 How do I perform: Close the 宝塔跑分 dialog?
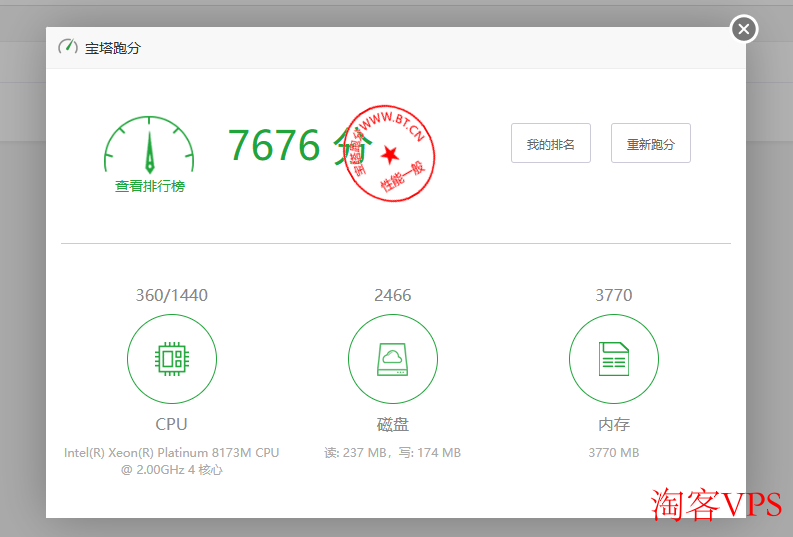click(744, 29)
